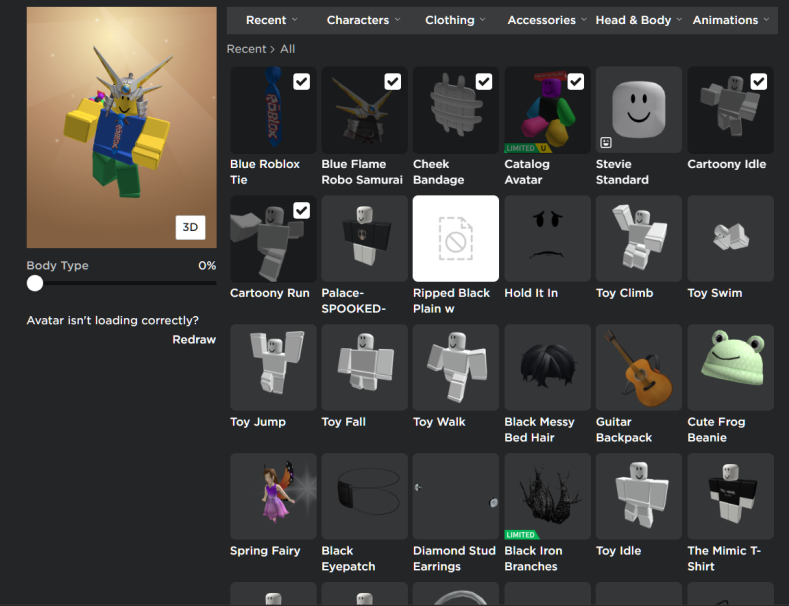Select the Blue Roblox Tie item image
Viewport: 789px width, 606px height.
(x=273, y=110)
